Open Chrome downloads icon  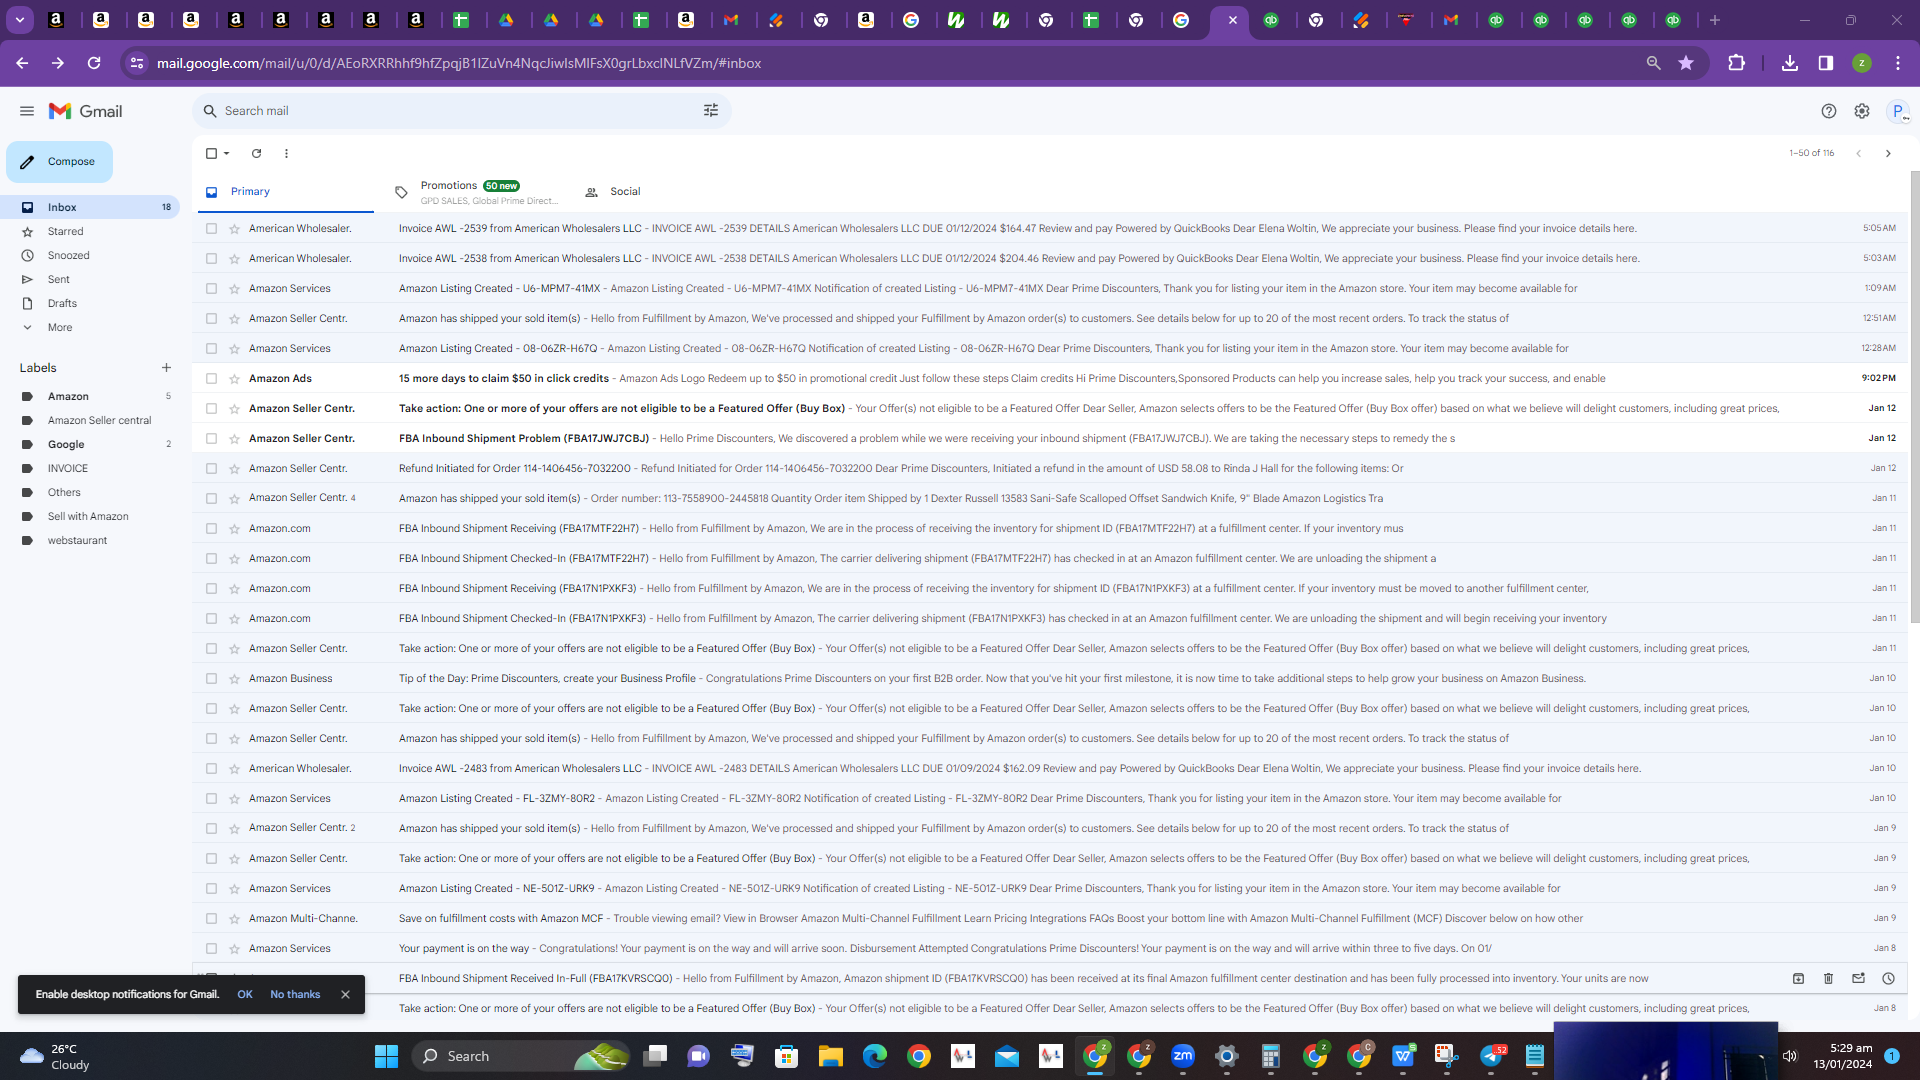click(x=1790, y=63)
